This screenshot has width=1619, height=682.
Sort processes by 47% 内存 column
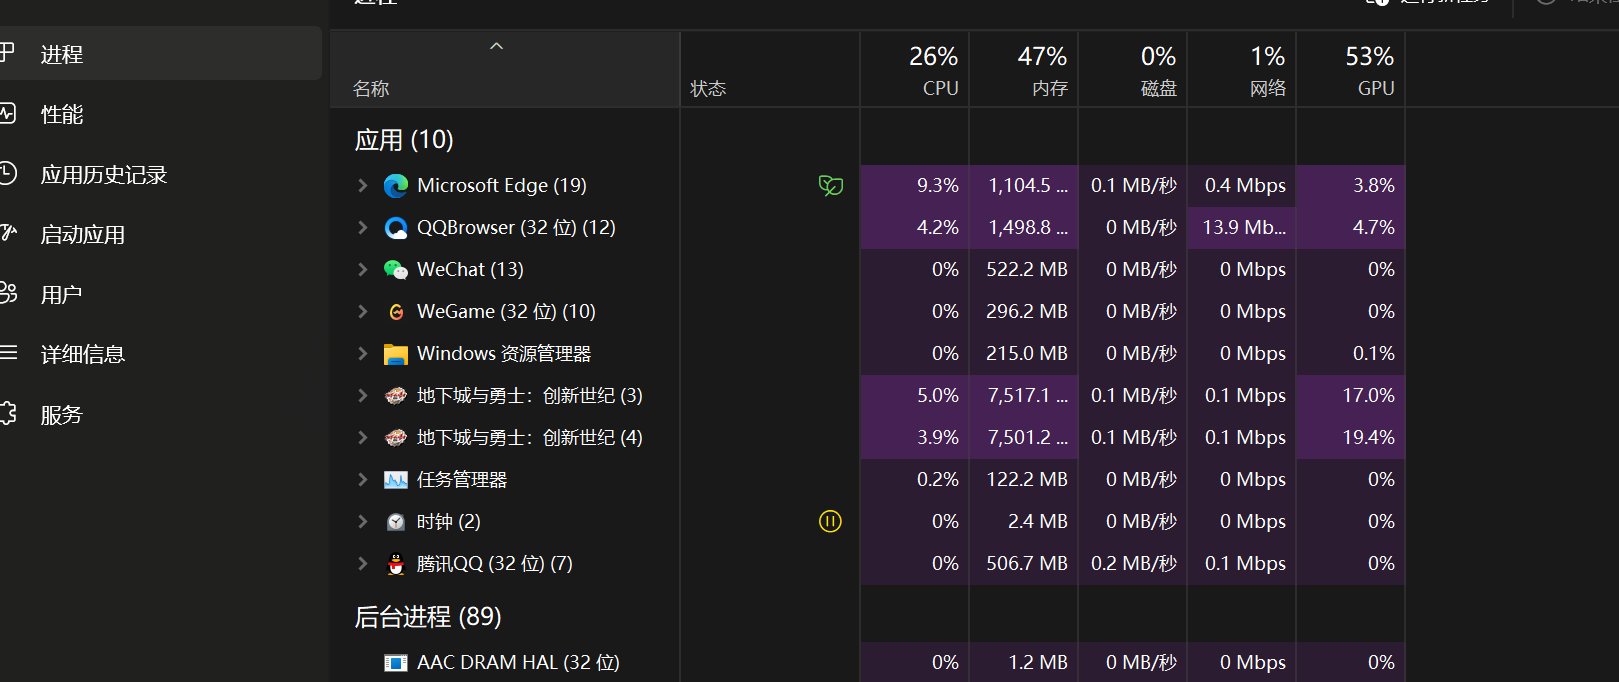(1023, 70)
